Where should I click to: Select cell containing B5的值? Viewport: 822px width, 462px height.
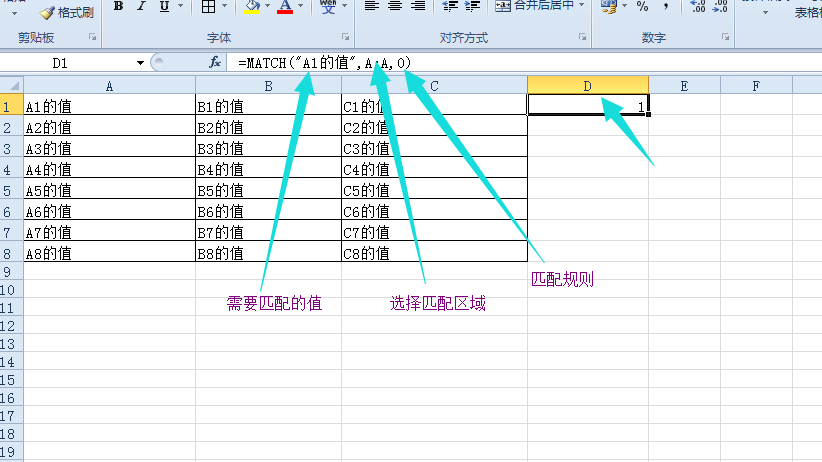coord(268,190)
